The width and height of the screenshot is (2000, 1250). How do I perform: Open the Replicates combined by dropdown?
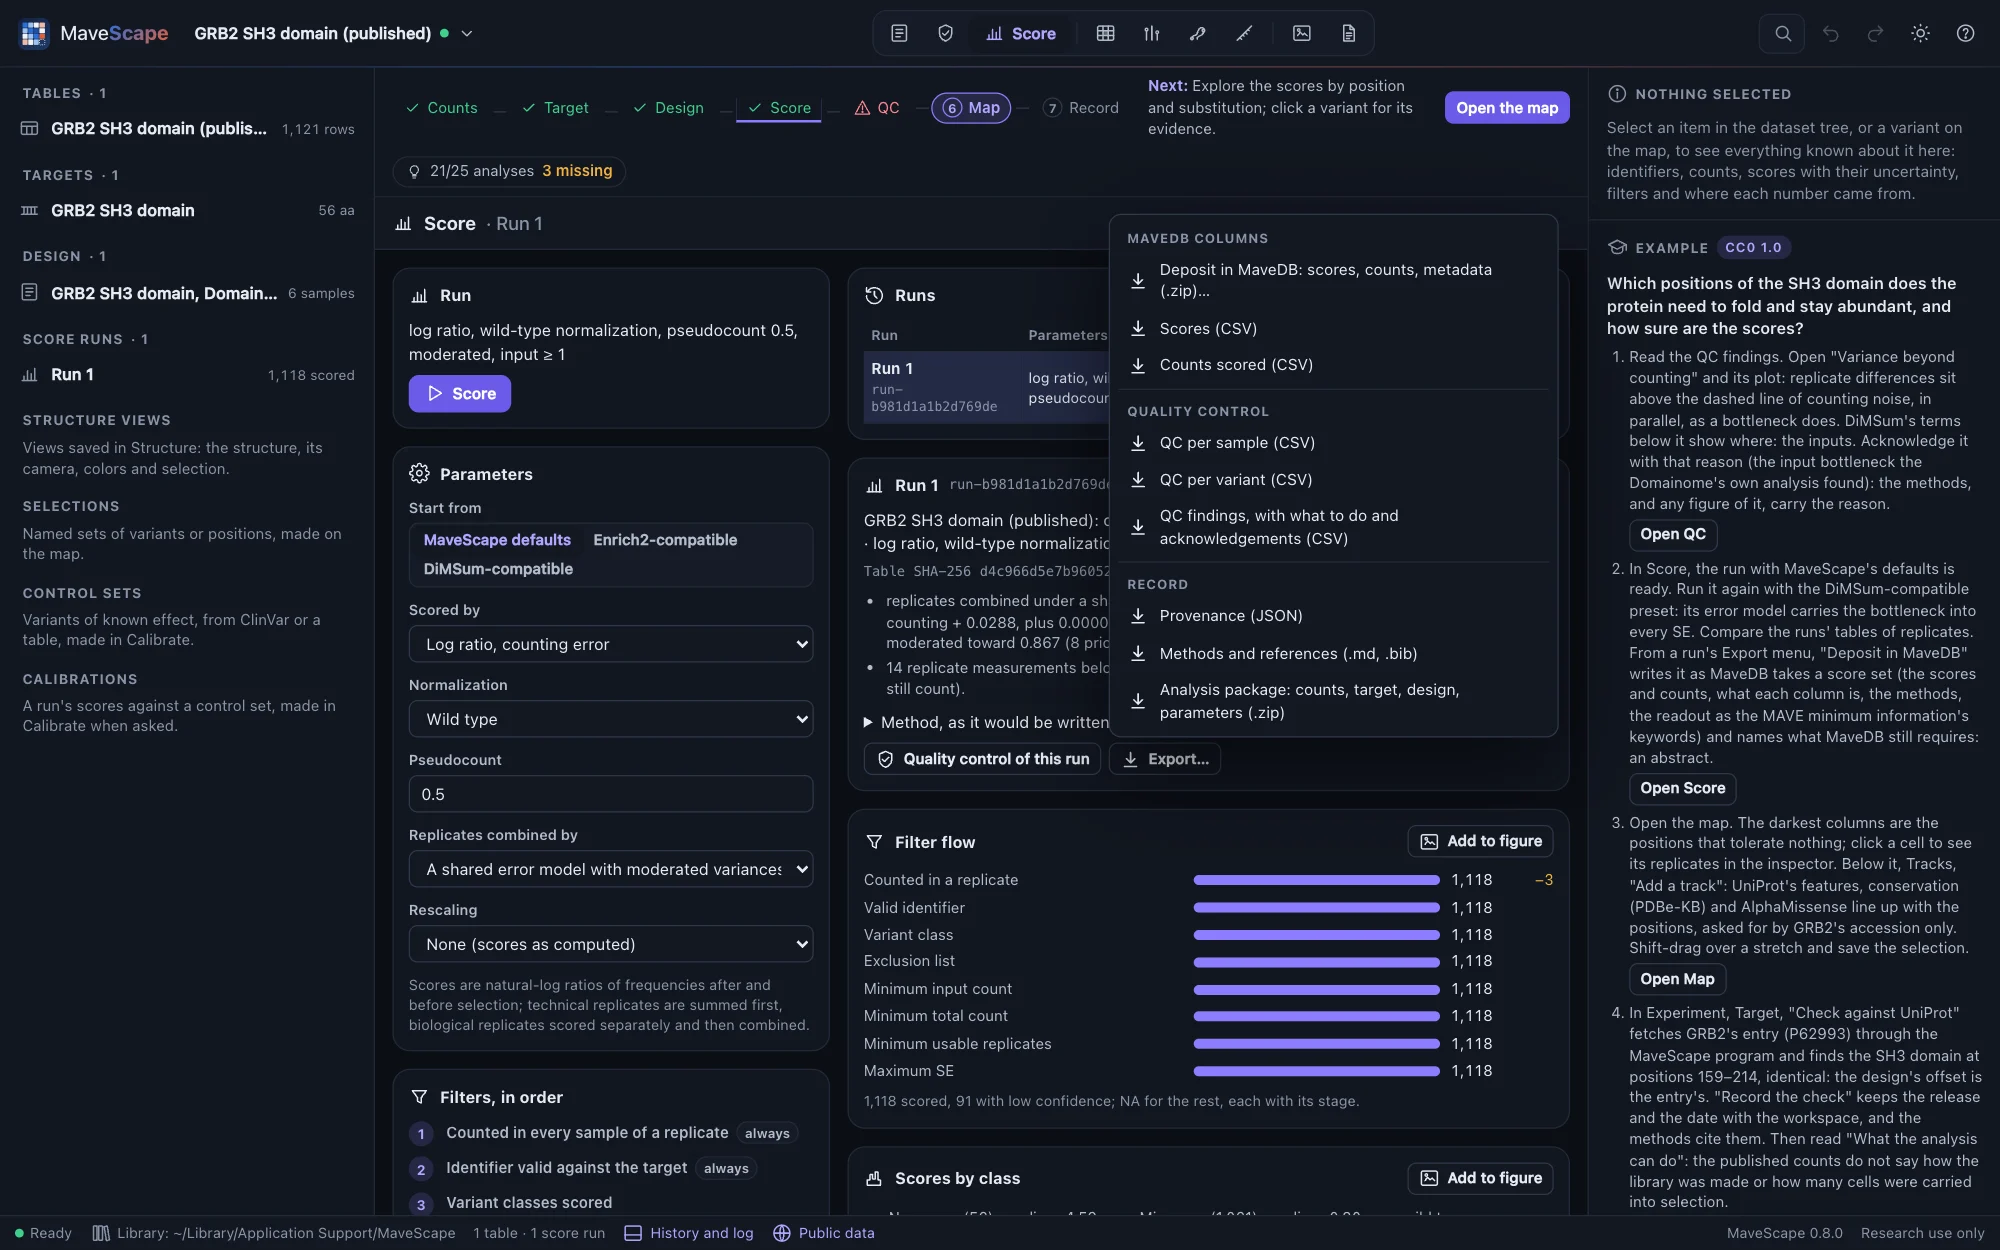611,869
